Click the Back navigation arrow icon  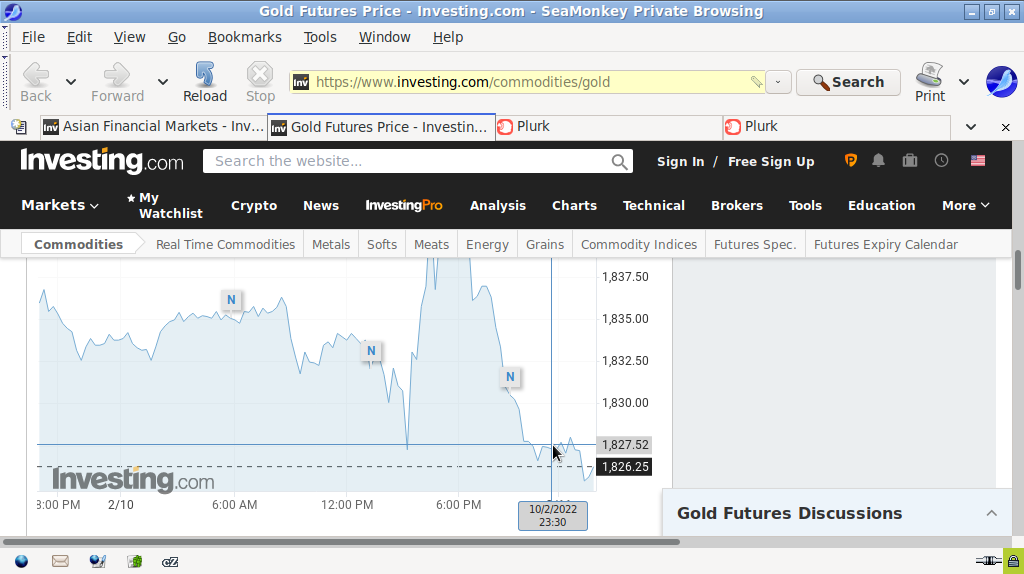click(36, 75)
